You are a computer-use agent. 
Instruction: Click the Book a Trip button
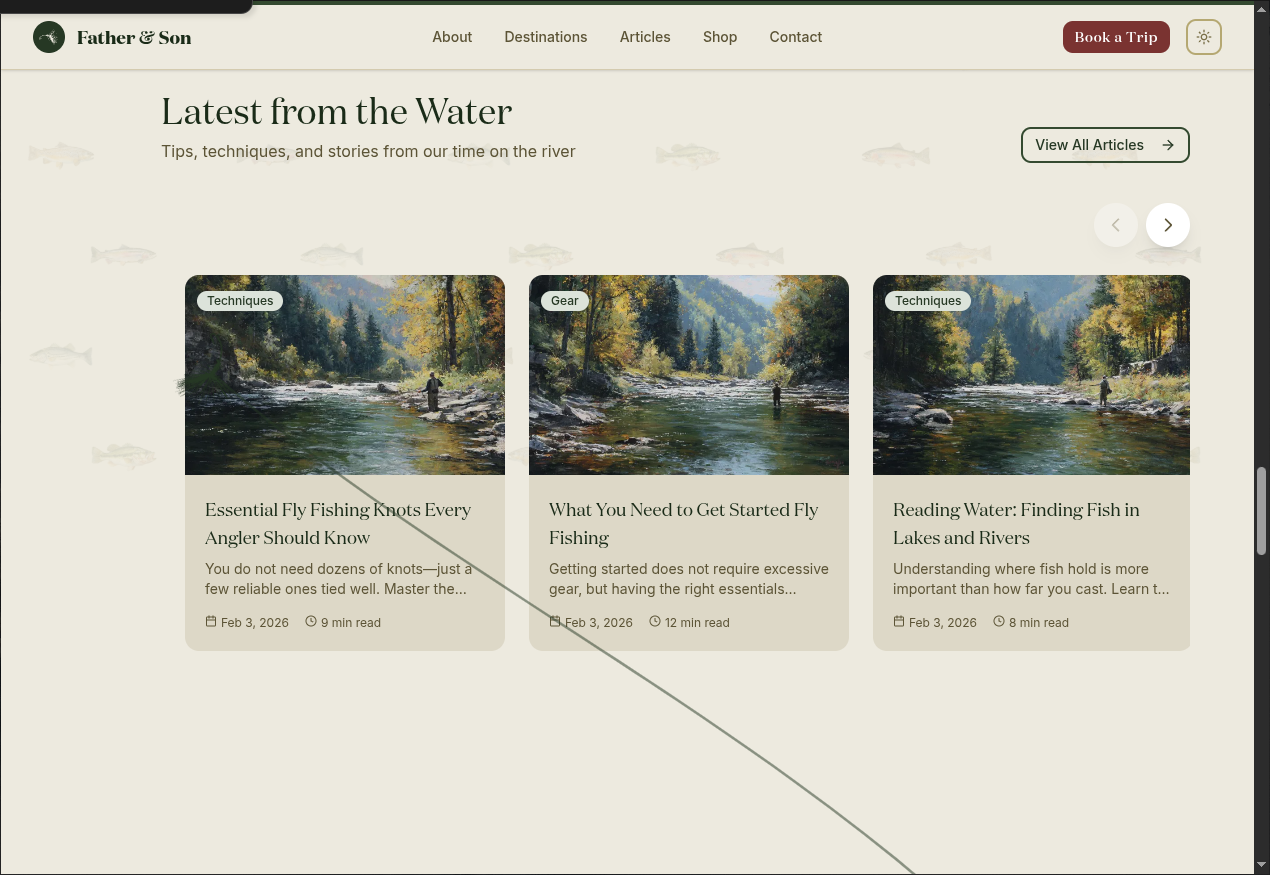click(x=1116, y=37)
